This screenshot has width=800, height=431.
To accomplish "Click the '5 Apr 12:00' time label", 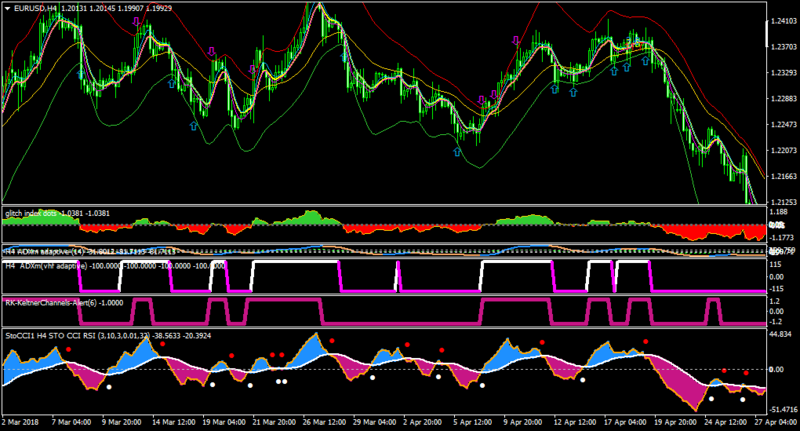I will tap(472, 422).
